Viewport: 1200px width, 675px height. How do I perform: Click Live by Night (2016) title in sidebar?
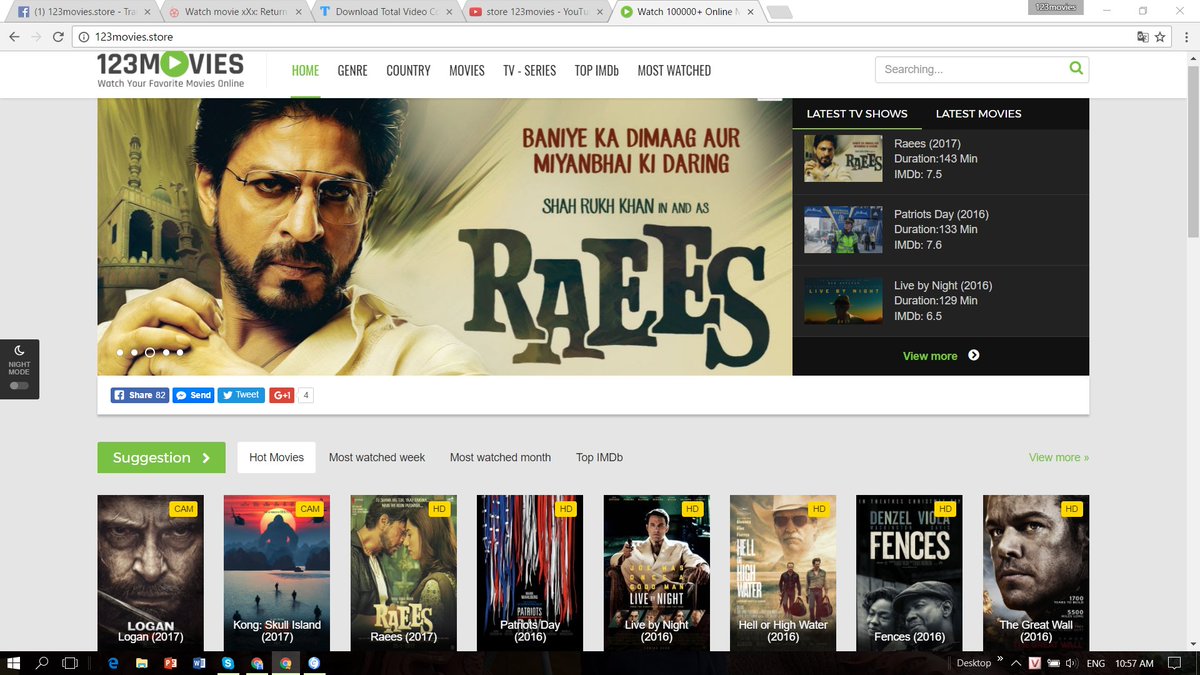[943, 285]
